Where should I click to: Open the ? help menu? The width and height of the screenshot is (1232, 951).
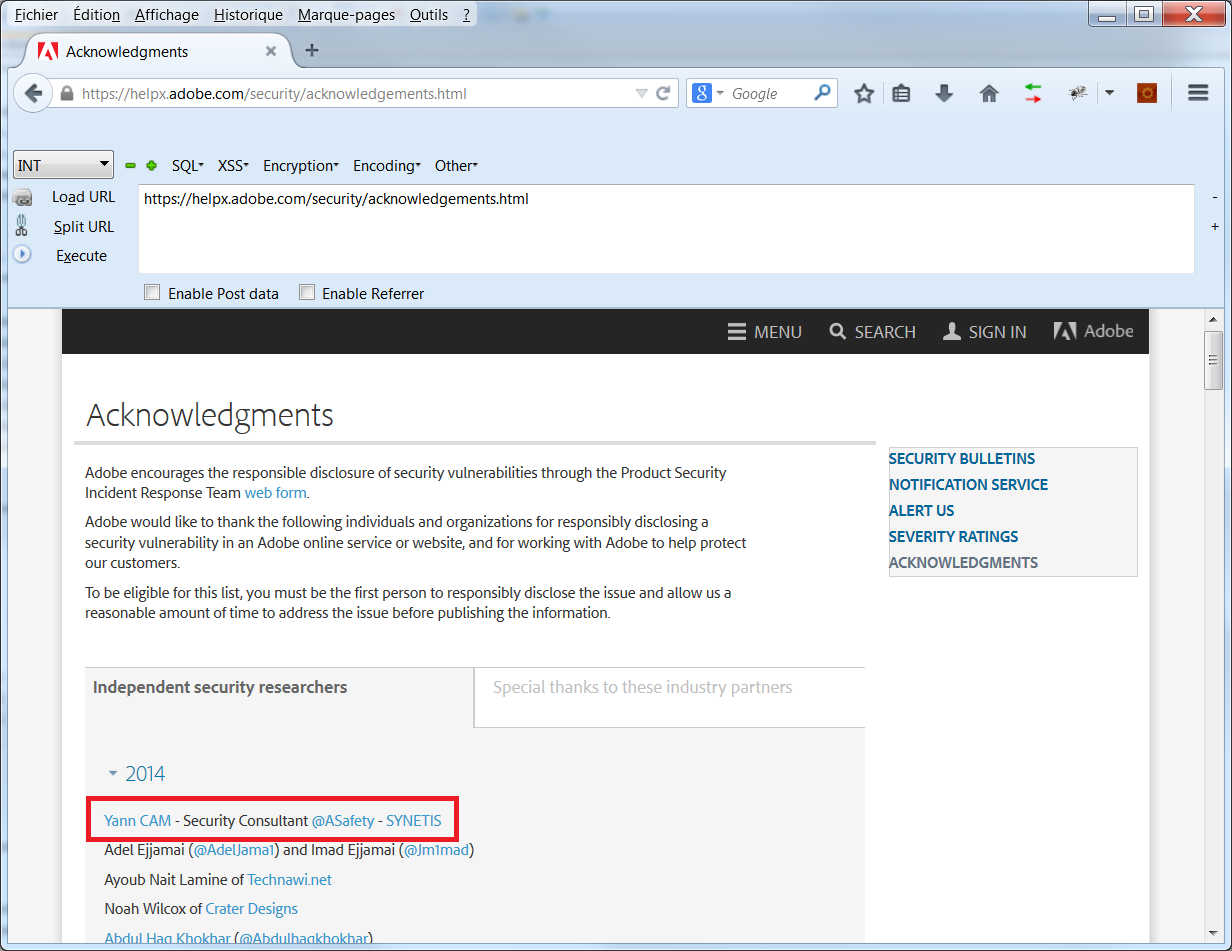(466, 14)
